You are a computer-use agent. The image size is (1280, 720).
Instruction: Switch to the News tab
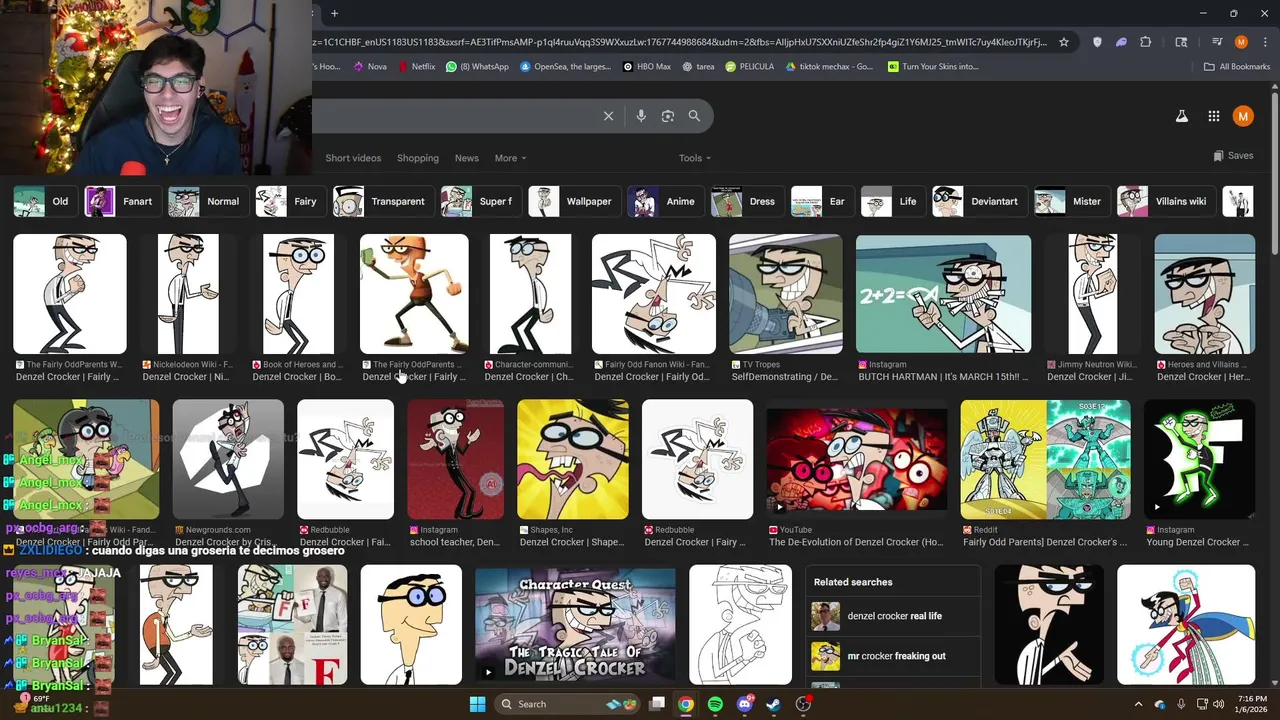point(467,158)
